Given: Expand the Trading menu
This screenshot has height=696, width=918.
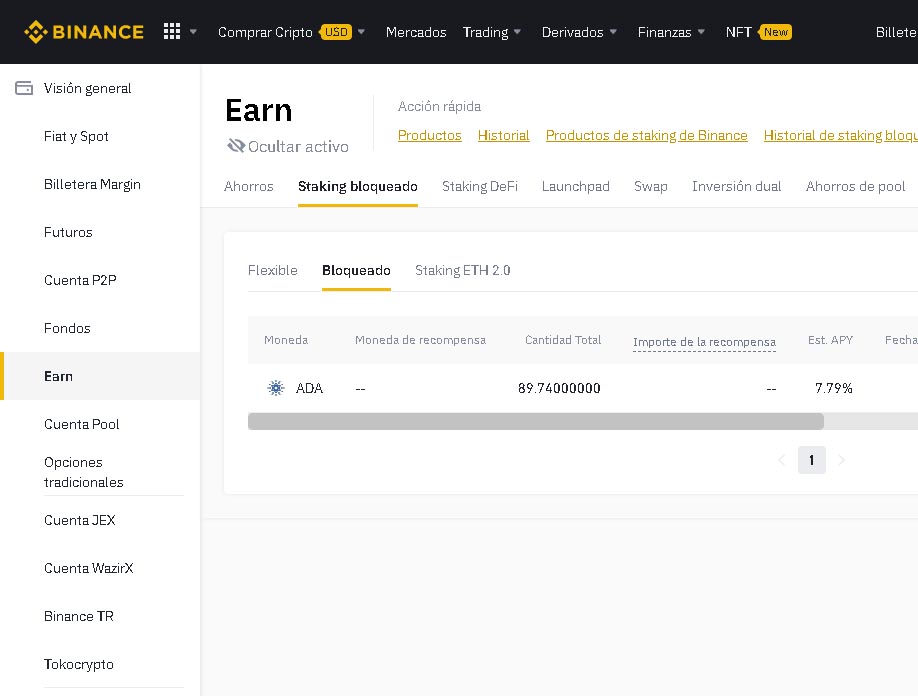Looking at the screenshot, I should (x=492, y=32).
